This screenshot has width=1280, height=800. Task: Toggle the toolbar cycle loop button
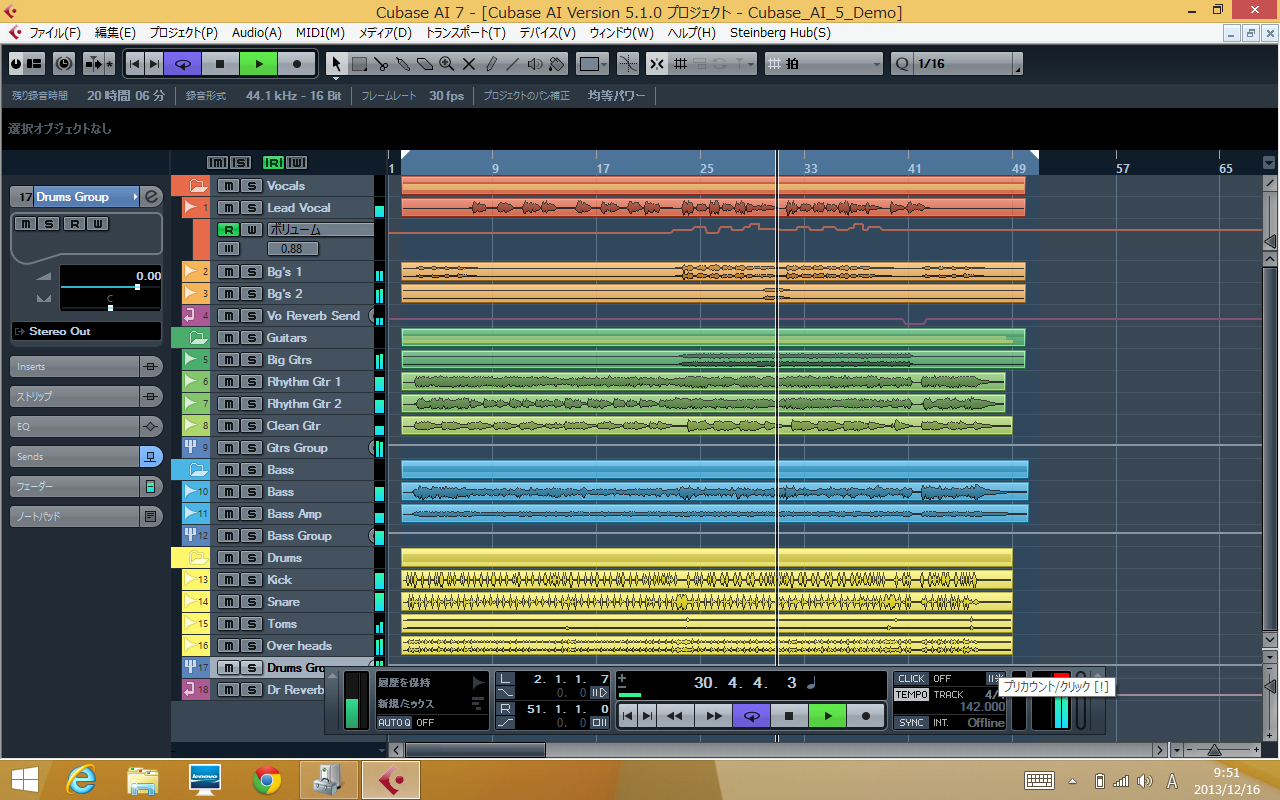pos(182,64)
